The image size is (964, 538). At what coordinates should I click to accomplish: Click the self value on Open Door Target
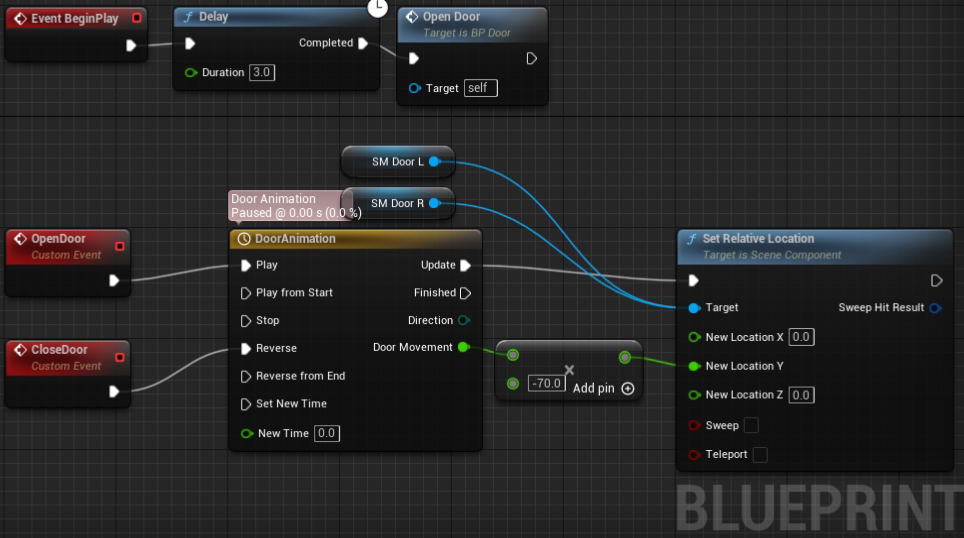point(481,88)
